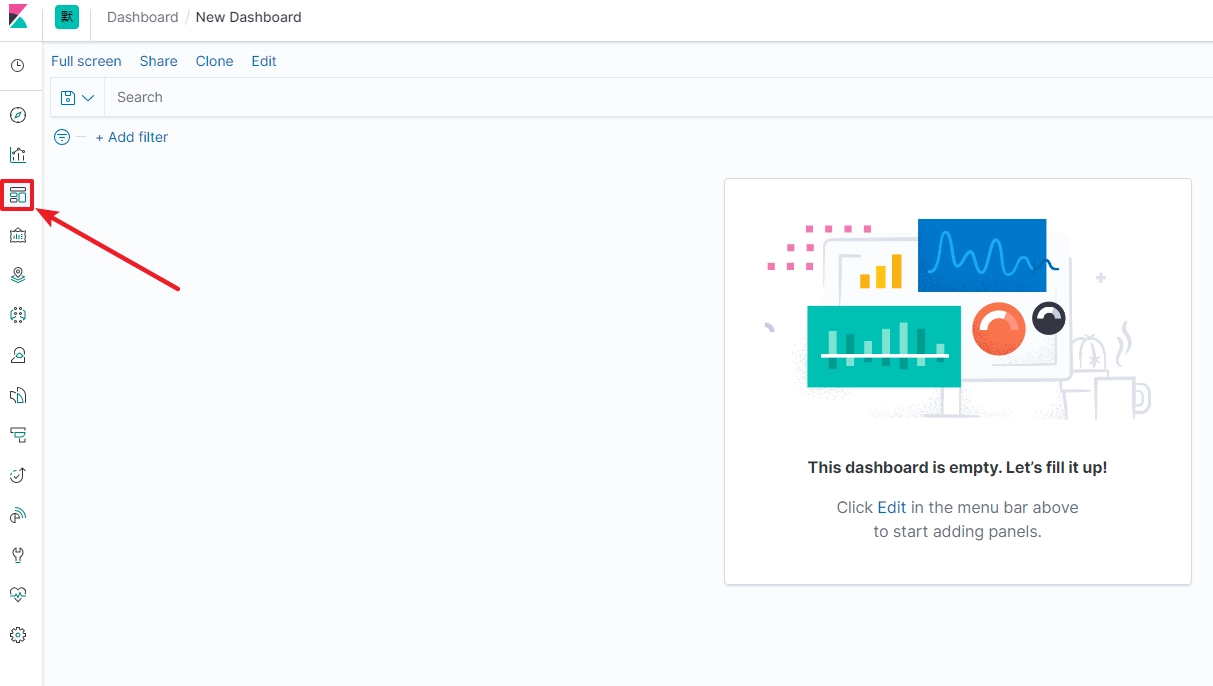Open Canvas from the sidebar
Image resolution: width=1213 pixels, height=686 pixels.
click(x=18, y=235)
